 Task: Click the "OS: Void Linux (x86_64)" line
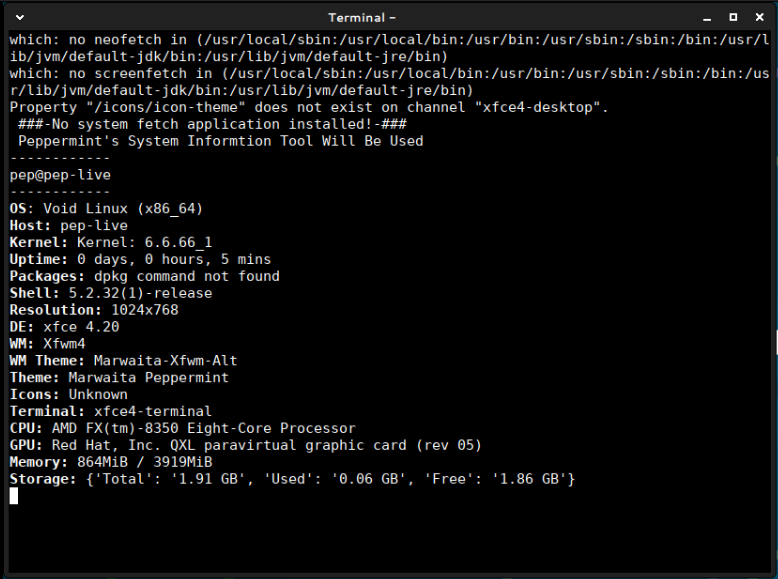click(106, 209)
